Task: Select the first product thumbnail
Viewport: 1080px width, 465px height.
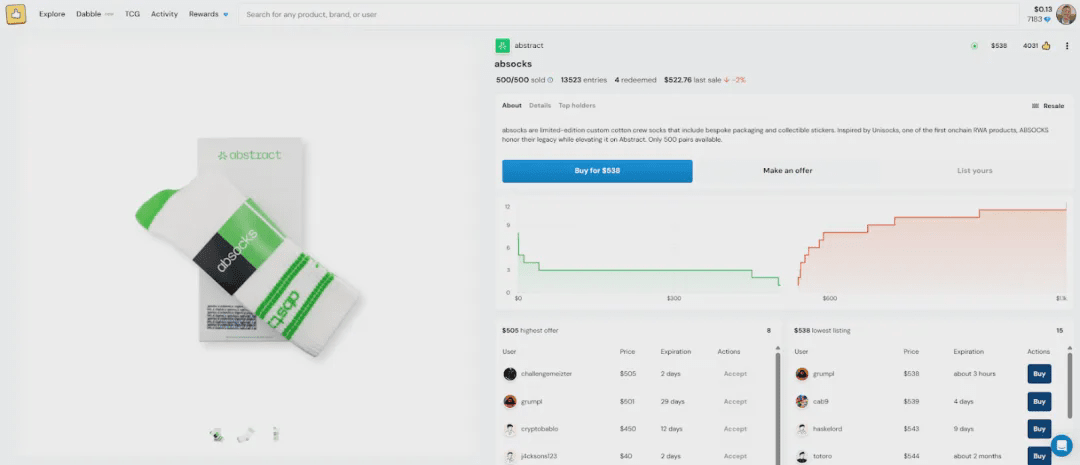Action: tap(217, 435)
